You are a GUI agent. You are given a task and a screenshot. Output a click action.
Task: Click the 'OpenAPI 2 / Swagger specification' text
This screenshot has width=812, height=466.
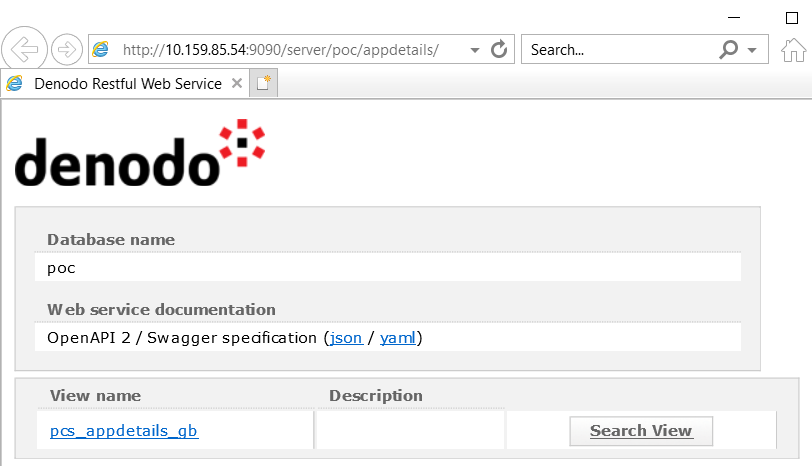(182, 338)
